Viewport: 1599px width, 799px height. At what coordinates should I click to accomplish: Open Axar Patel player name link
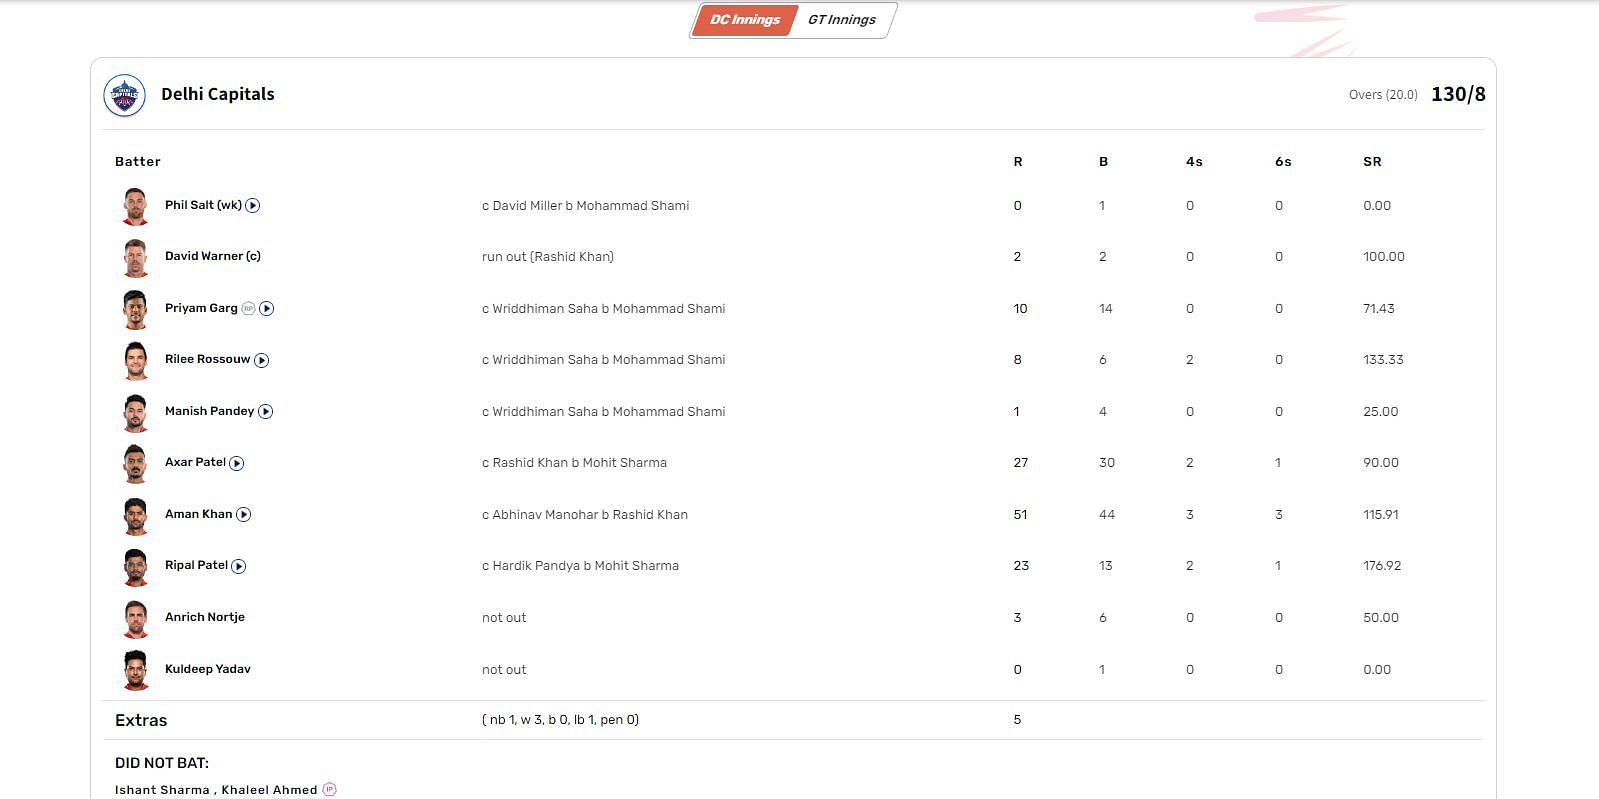point(195,462)
